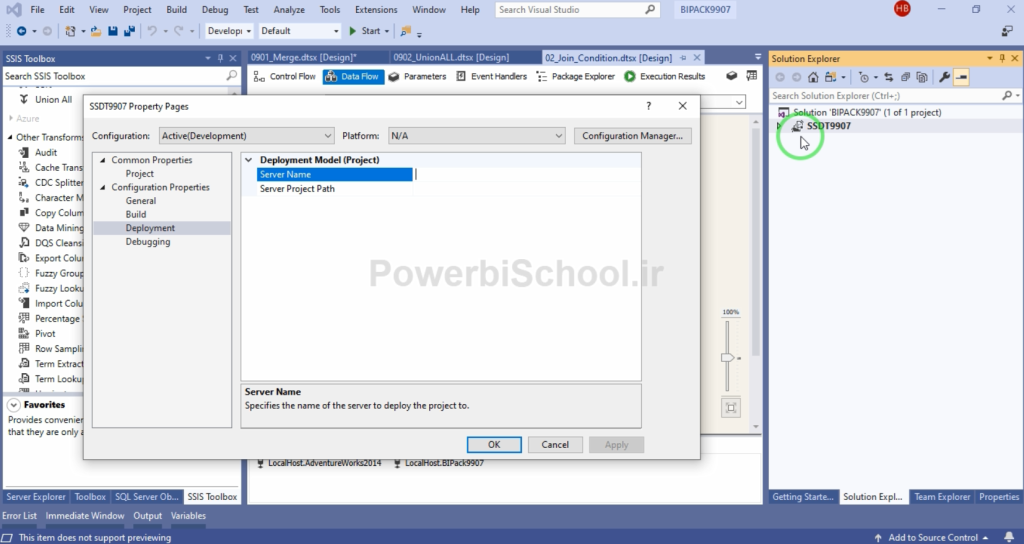
Task: Click the zoom-to-fit icon below zoom slider
Action: (x=732, y=407)
